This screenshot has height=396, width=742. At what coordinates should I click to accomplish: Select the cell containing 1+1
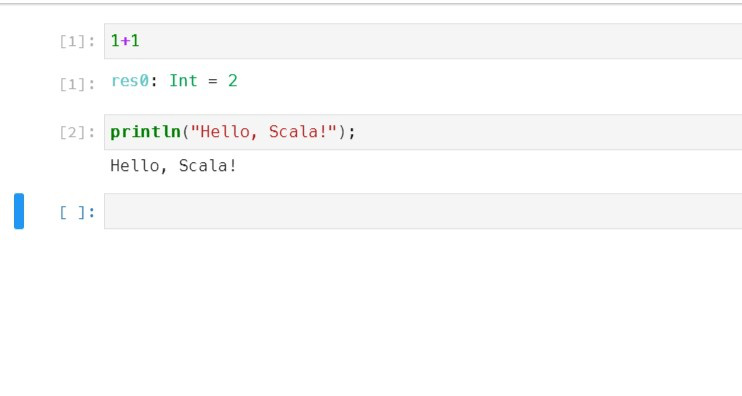423,41
